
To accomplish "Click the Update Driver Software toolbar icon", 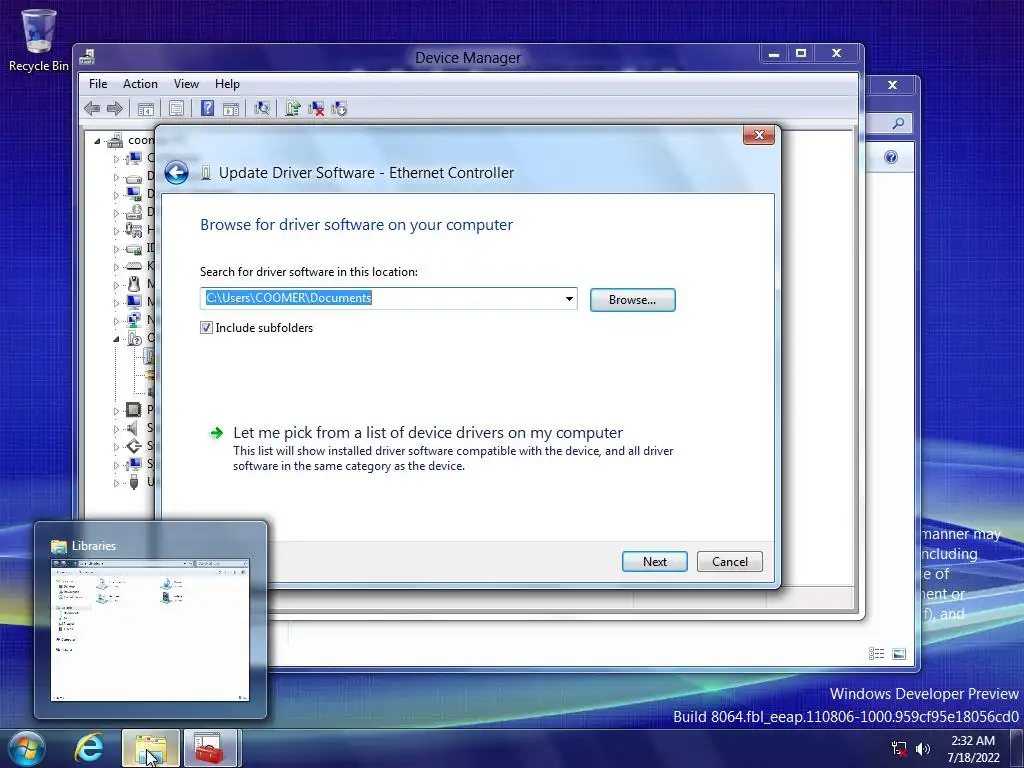I will pyautogui.click(x=293, y=108).
